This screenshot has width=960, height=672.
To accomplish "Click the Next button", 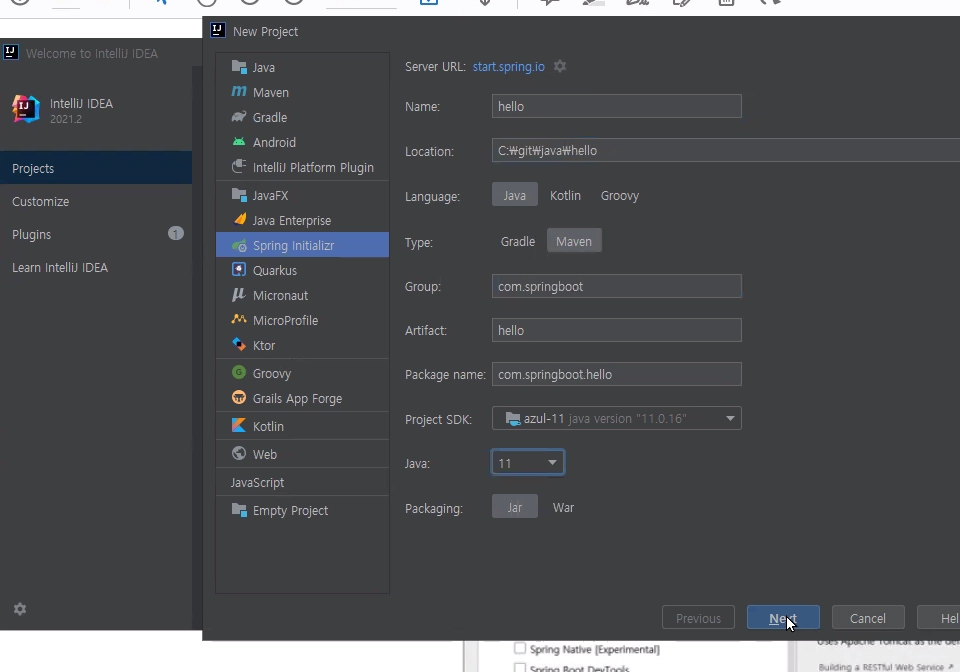I will [783, 618].
